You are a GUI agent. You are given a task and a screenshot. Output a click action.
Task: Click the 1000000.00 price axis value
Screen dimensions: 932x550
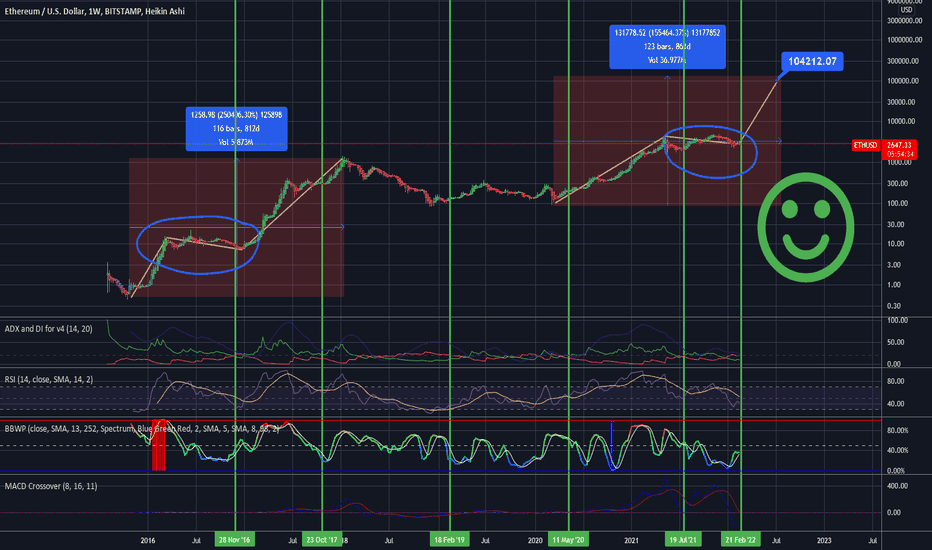(905, 40)
